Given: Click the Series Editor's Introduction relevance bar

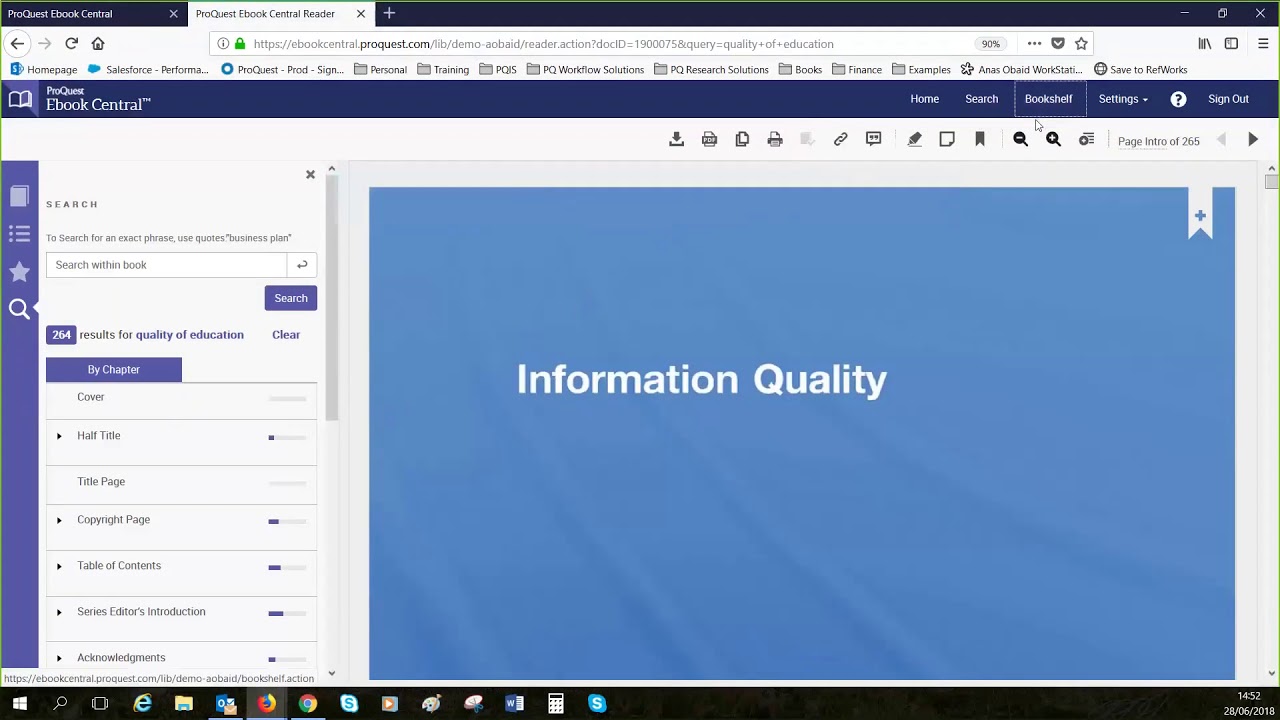Looking at the screenshot, I should 287,614.
